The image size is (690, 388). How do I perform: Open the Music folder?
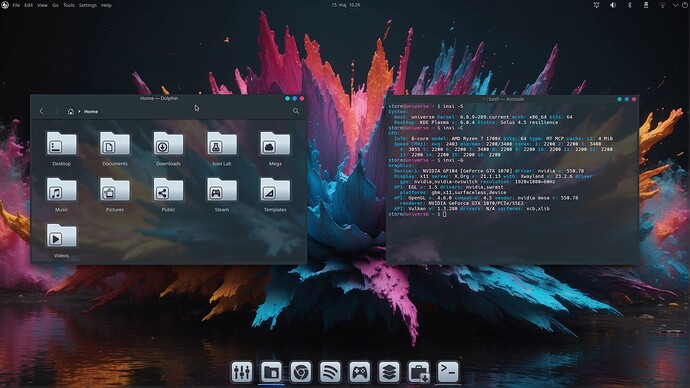(61, 194)
